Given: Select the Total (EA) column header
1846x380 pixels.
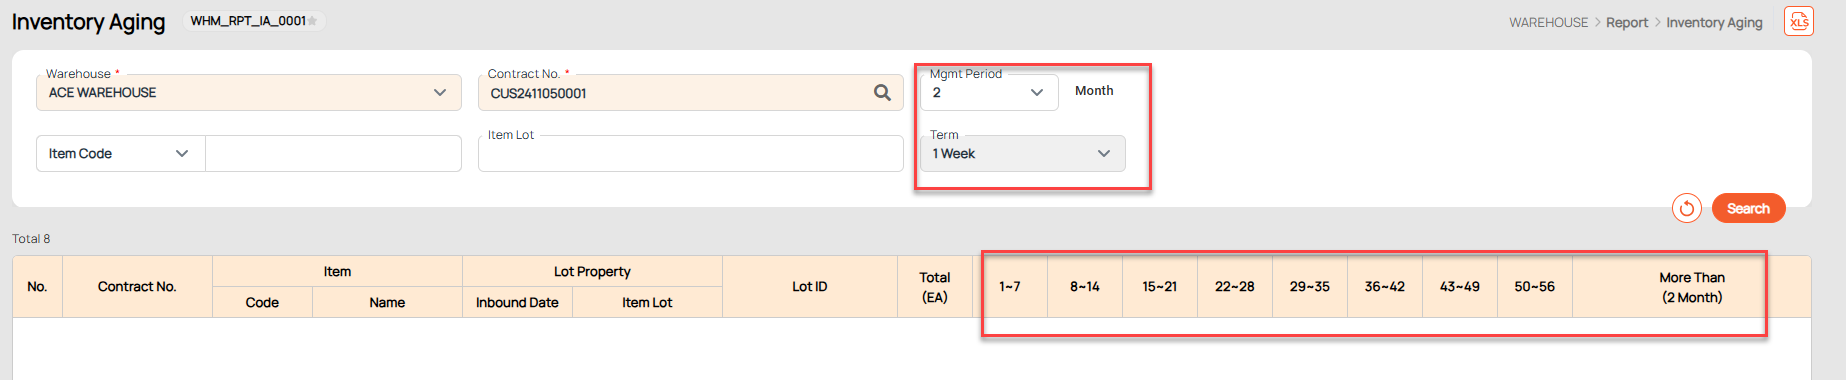Looking at the screenshot, I should tap(934, 287).
